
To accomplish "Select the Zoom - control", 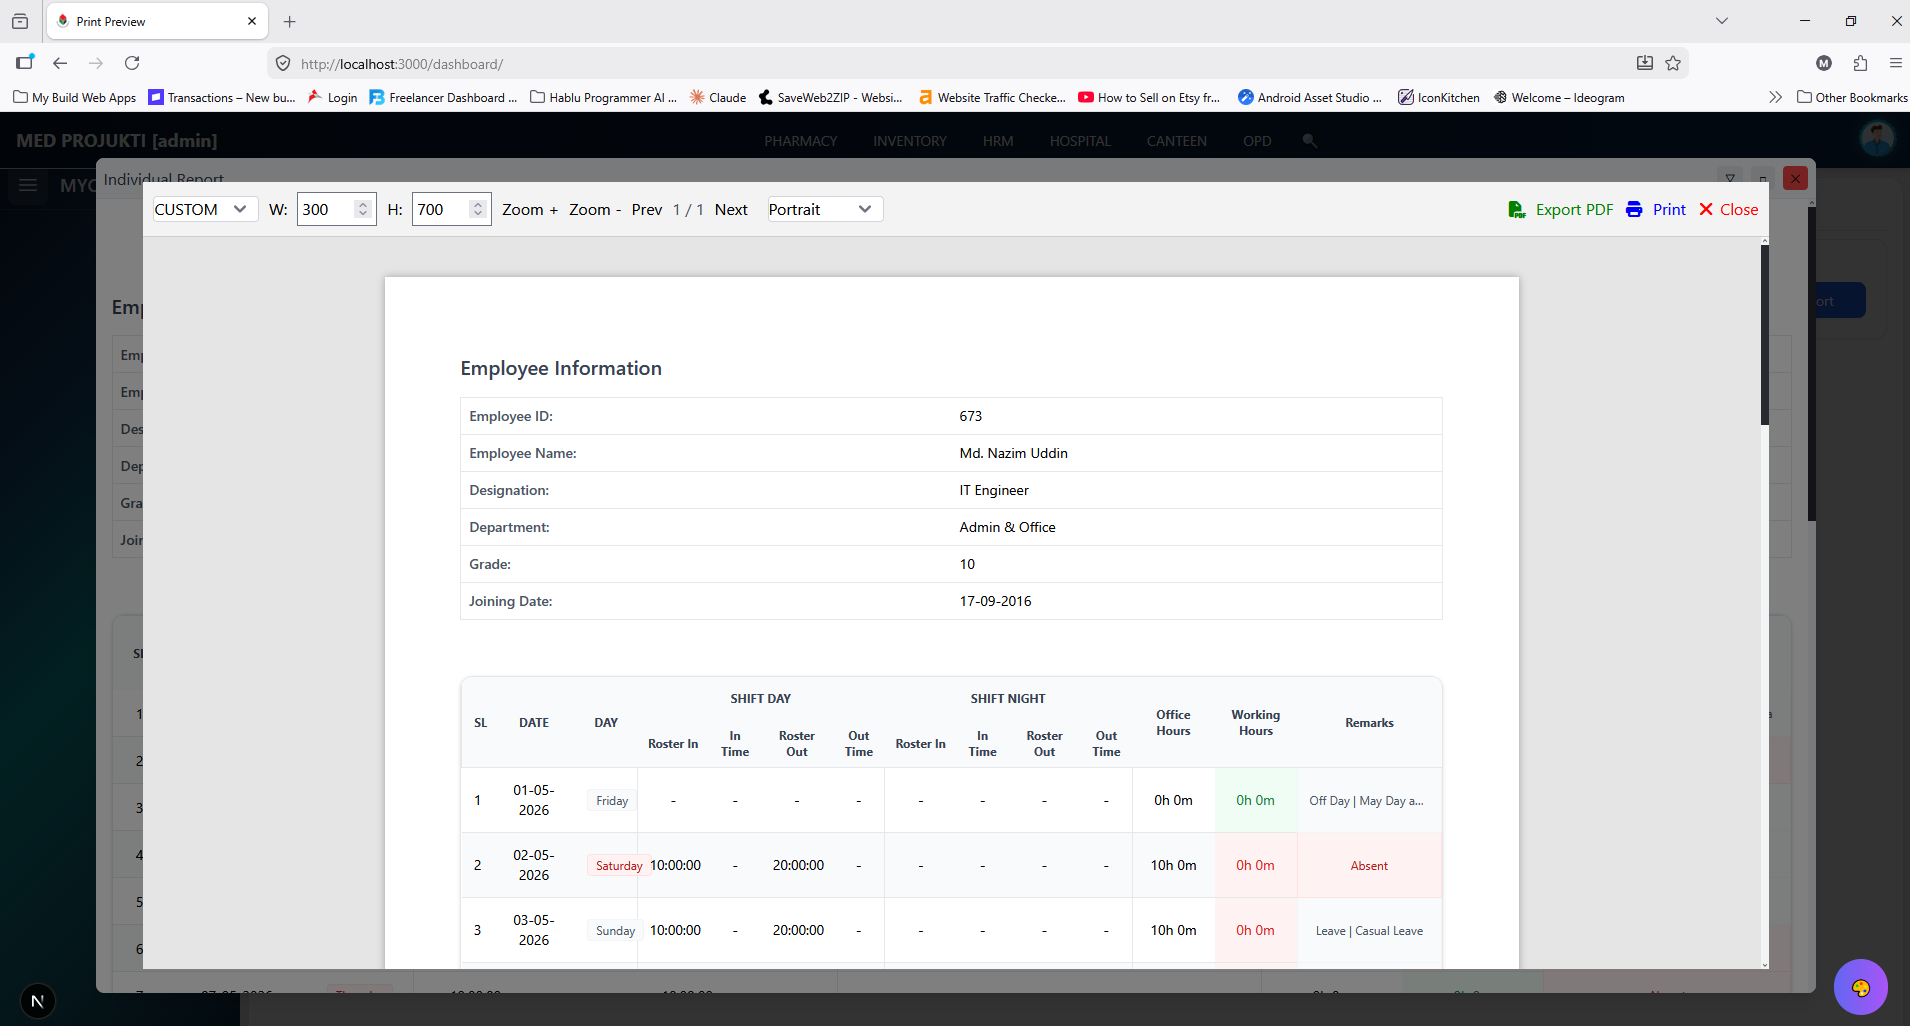I will click(595, 210).
